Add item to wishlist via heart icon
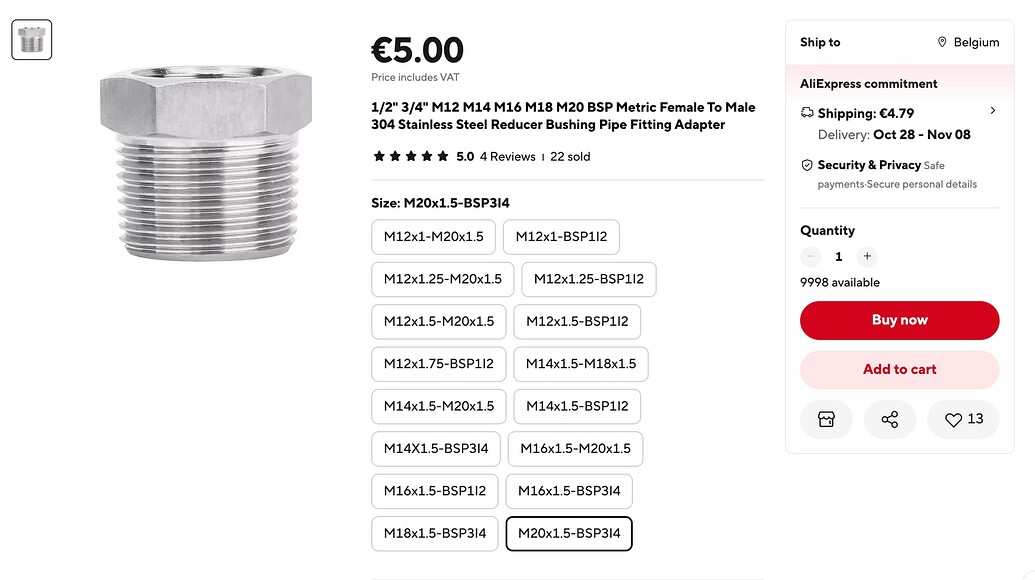 (954, 420)
